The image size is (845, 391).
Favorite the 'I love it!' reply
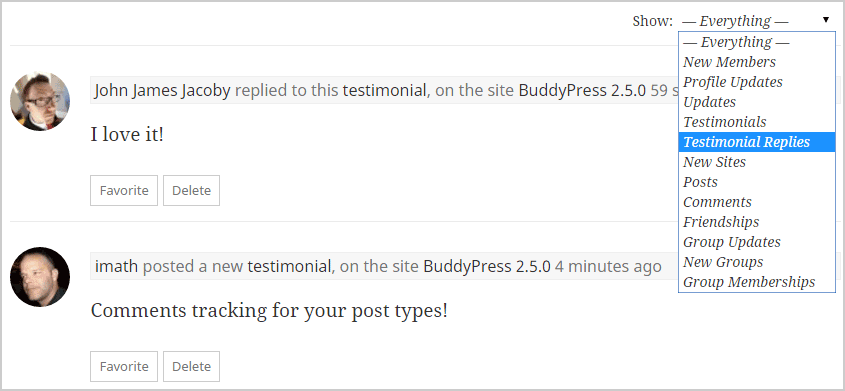click(124, 190)
